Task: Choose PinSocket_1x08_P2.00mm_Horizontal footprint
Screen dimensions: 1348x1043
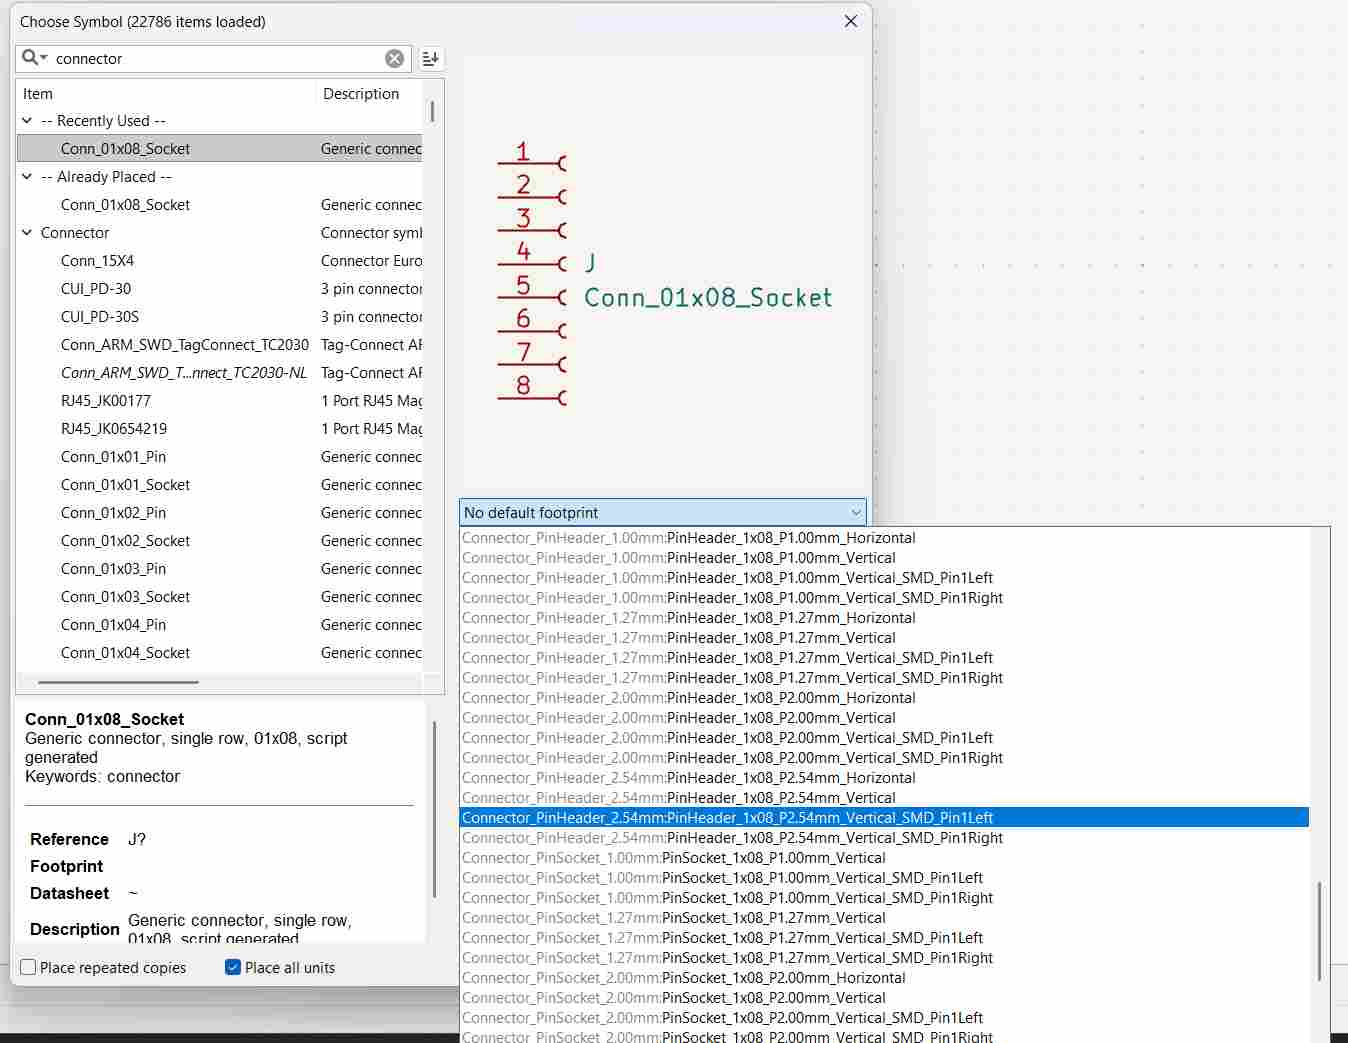Action: 884,978
